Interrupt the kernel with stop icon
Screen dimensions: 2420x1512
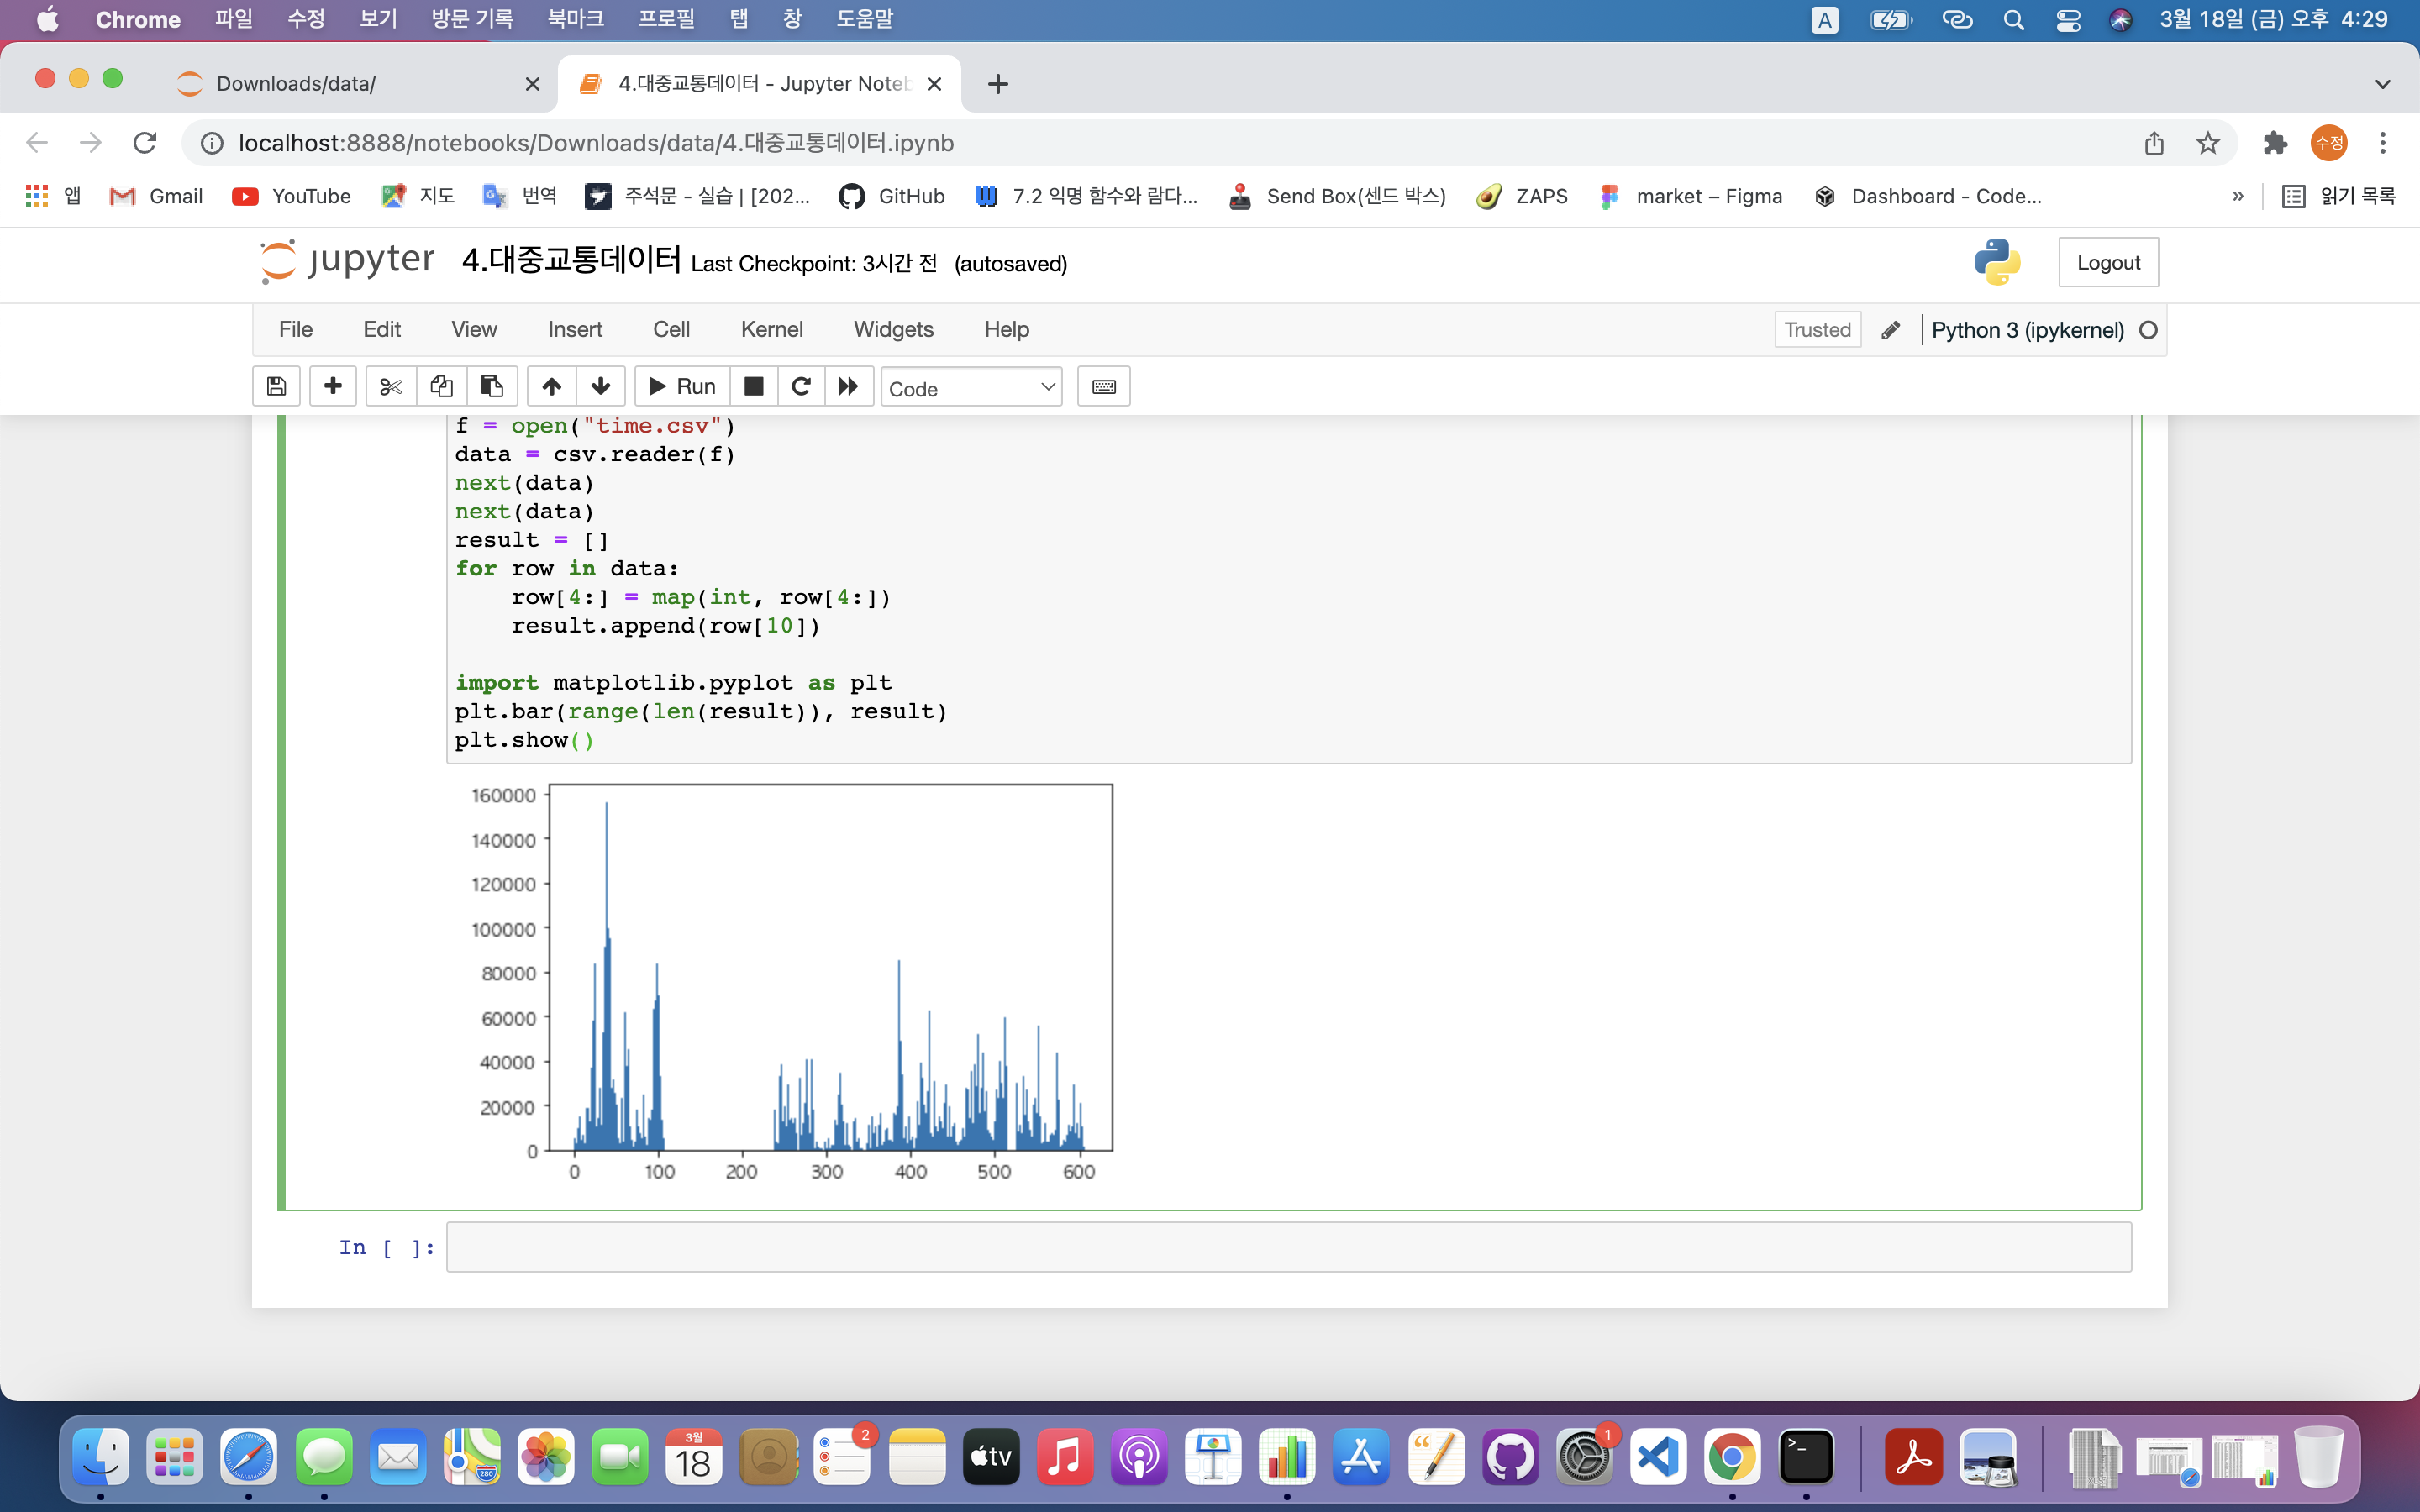754,387
